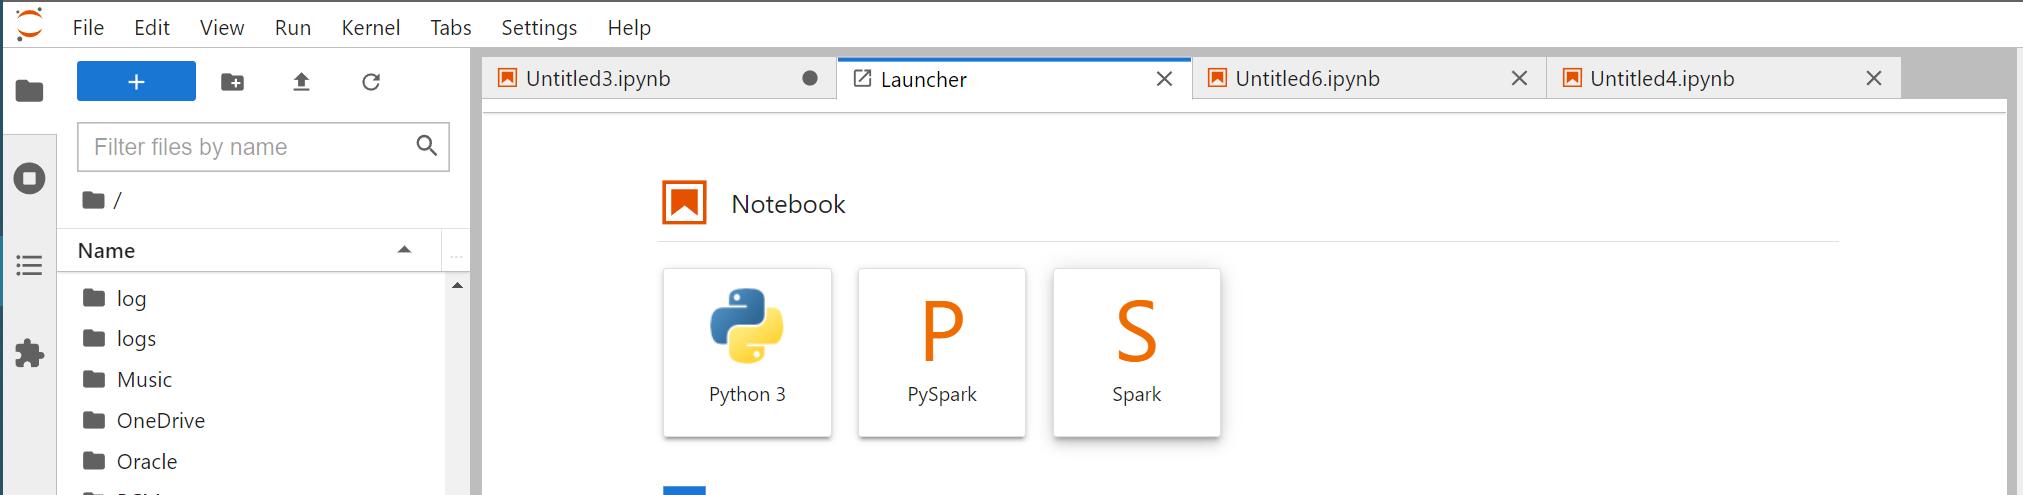Click the notebook icon on Untitled3.ipynb tab
The width and height of the screenshot is (2023, 495).
tap(507, 78)
